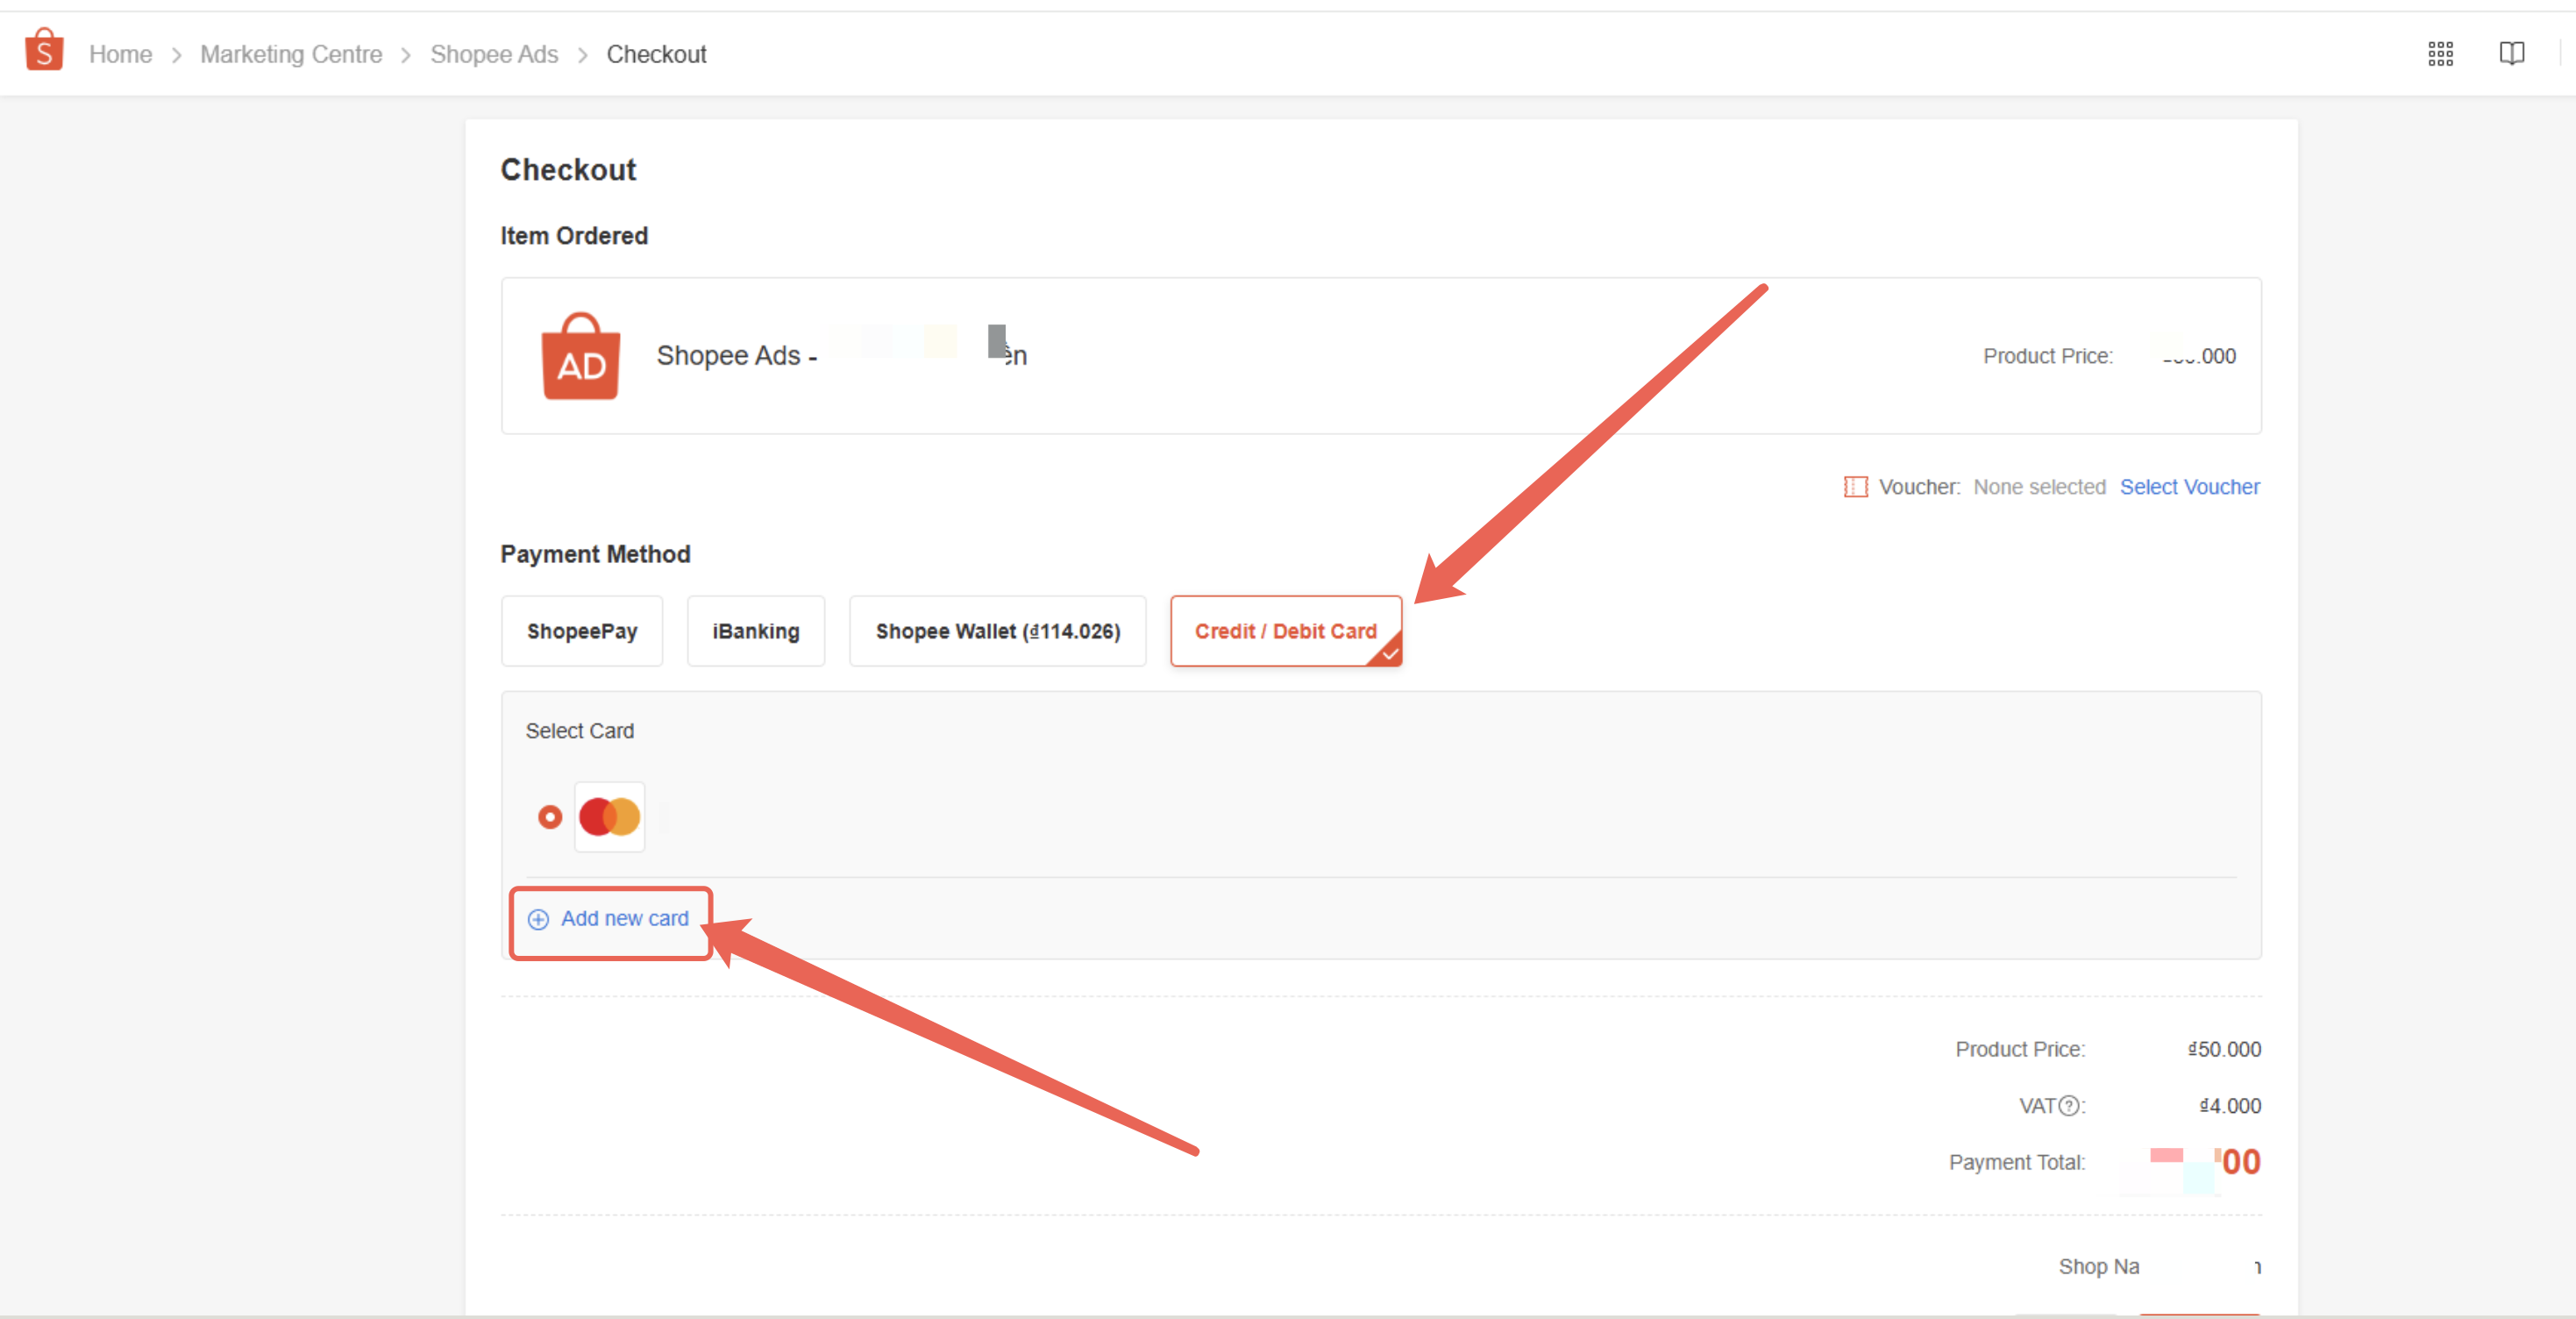Click the VAT help question mark icon
The width and height of the screenshot is (2576, 1319).
(x=2069, y=1106)
